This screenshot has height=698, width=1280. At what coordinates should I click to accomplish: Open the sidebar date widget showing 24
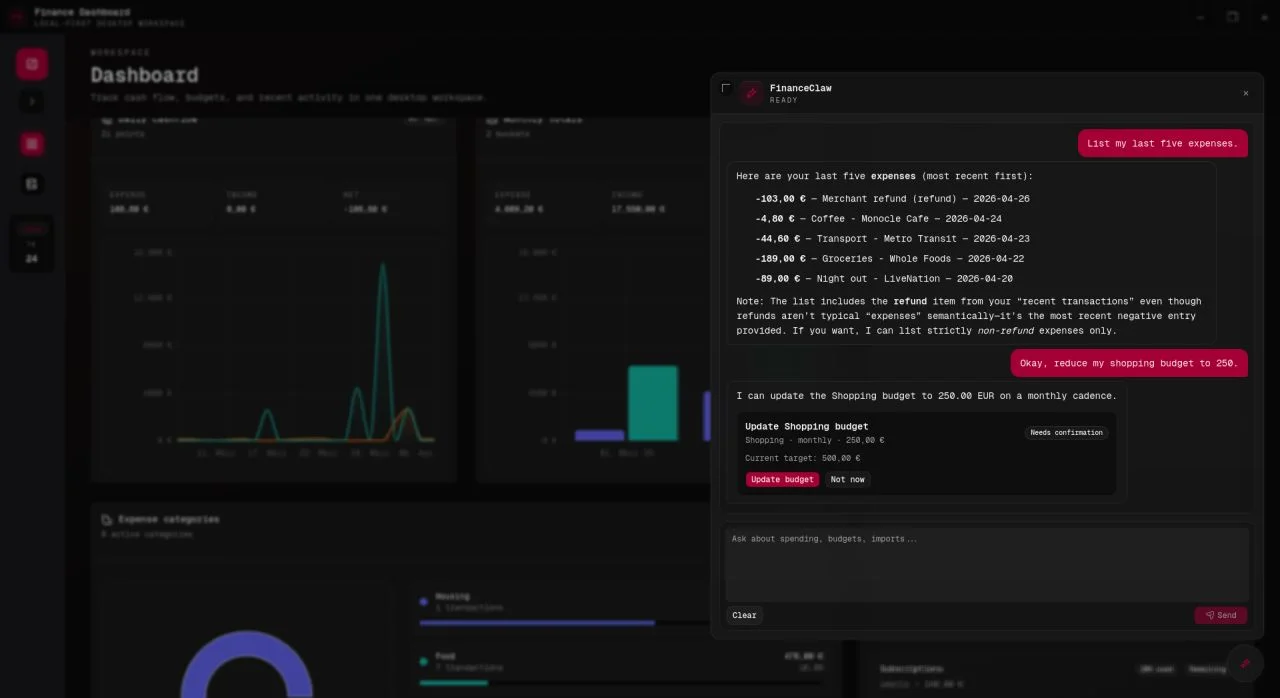point(32,243)
